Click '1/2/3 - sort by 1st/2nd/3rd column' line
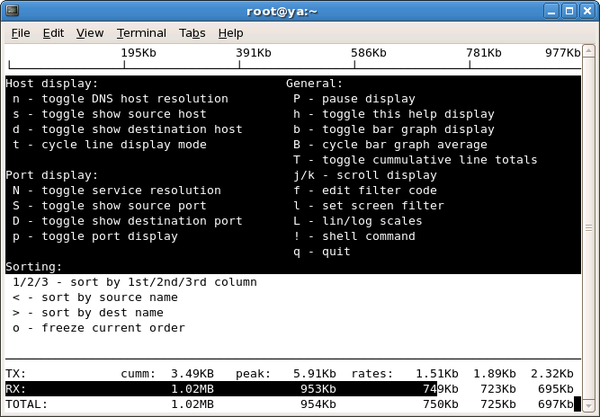Viewport: 600px width, 417px height. (135, 282)
